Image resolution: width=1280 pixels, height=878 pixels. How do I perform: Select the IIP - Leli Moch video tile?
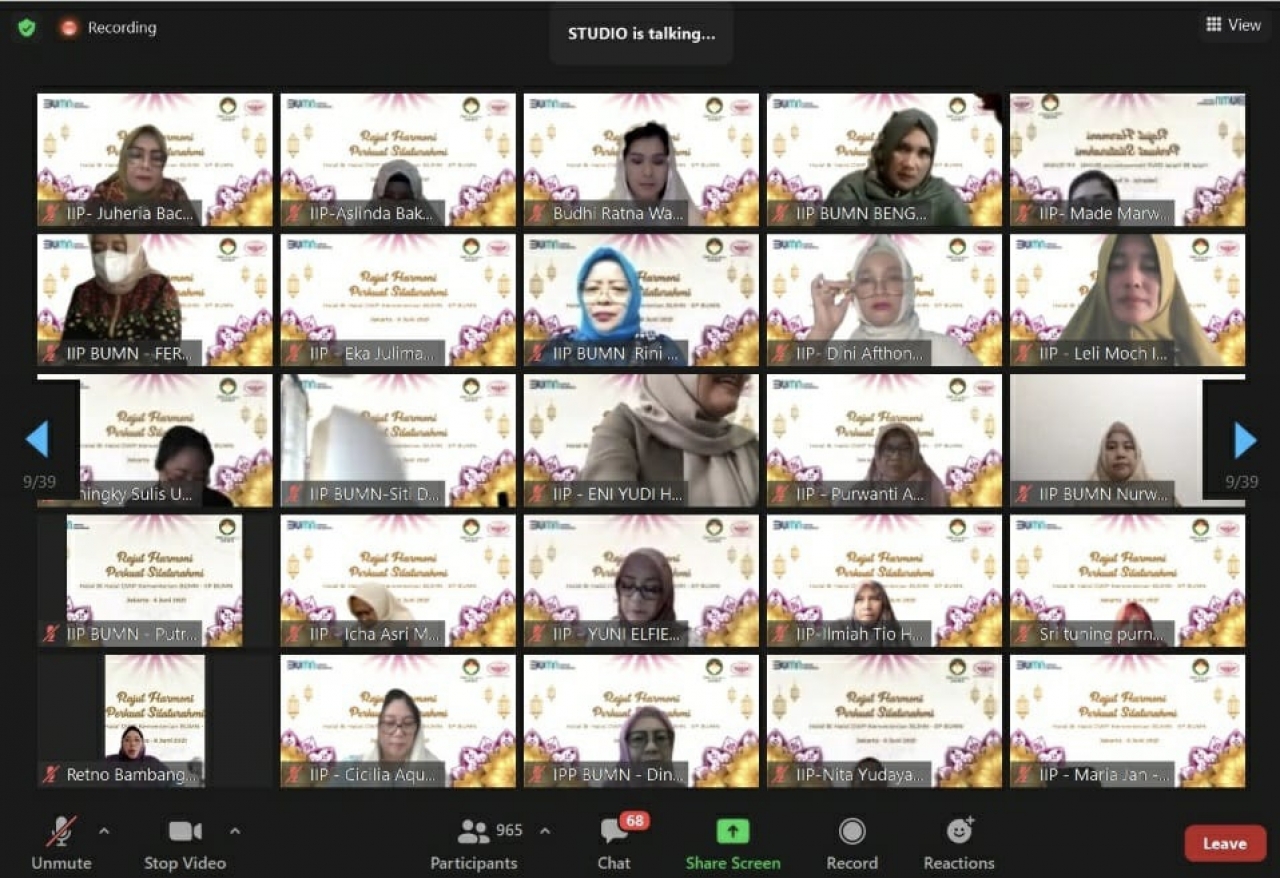click(1127, 300)
